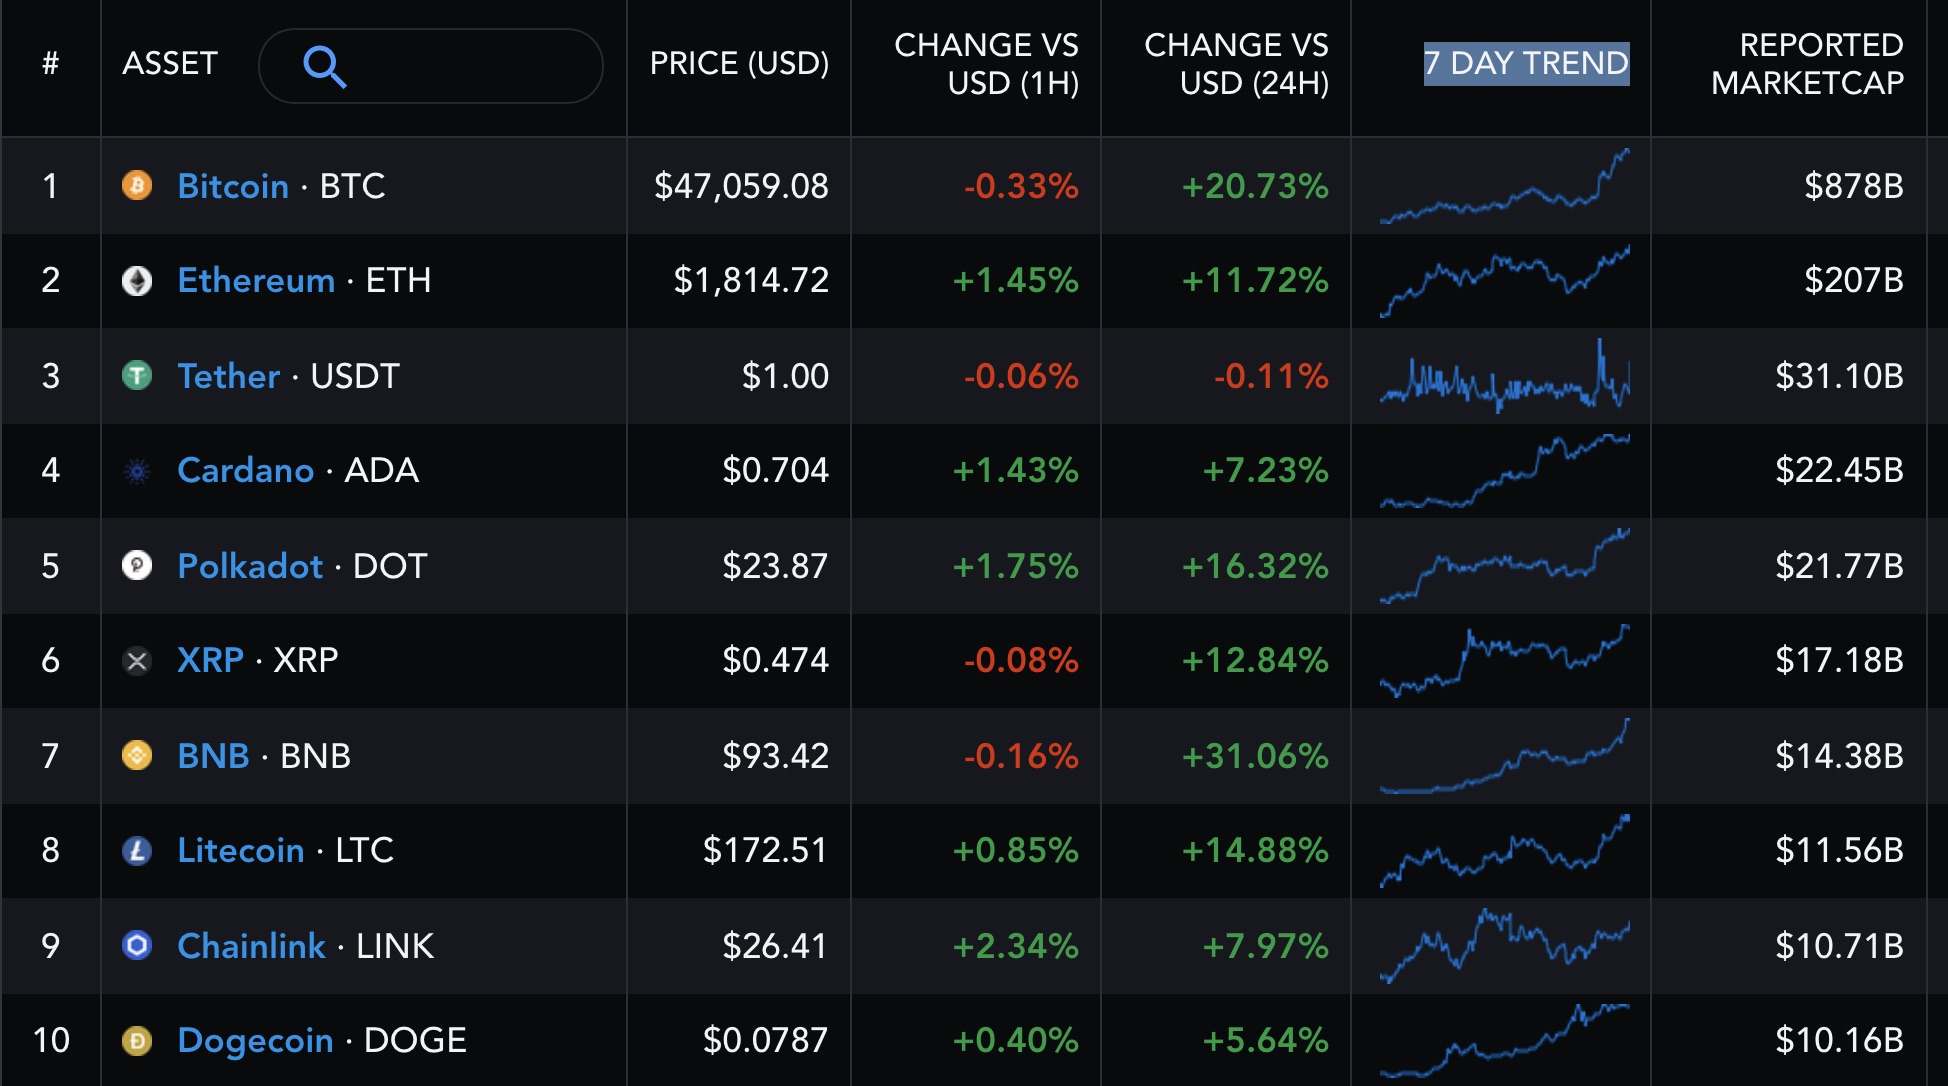Focus the asset search field
This screenshot has height=1086, width=1948.
point(431,66)
